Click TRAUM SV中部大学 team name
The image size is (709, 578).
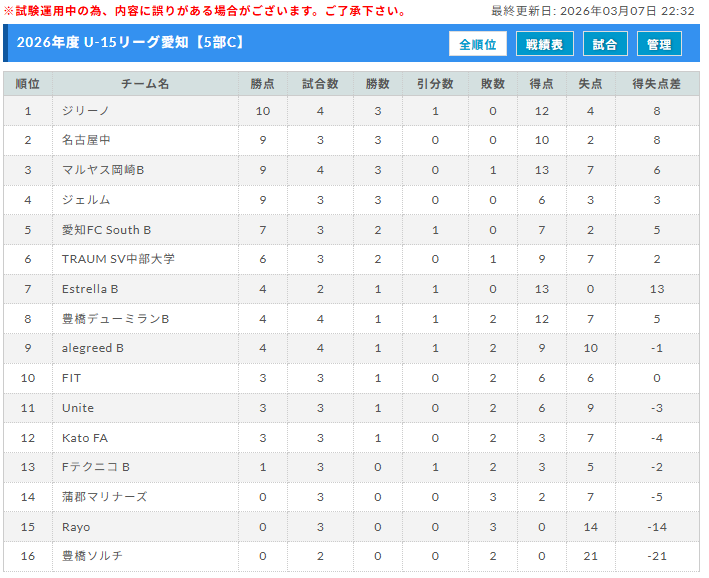[x=118, y=259]
